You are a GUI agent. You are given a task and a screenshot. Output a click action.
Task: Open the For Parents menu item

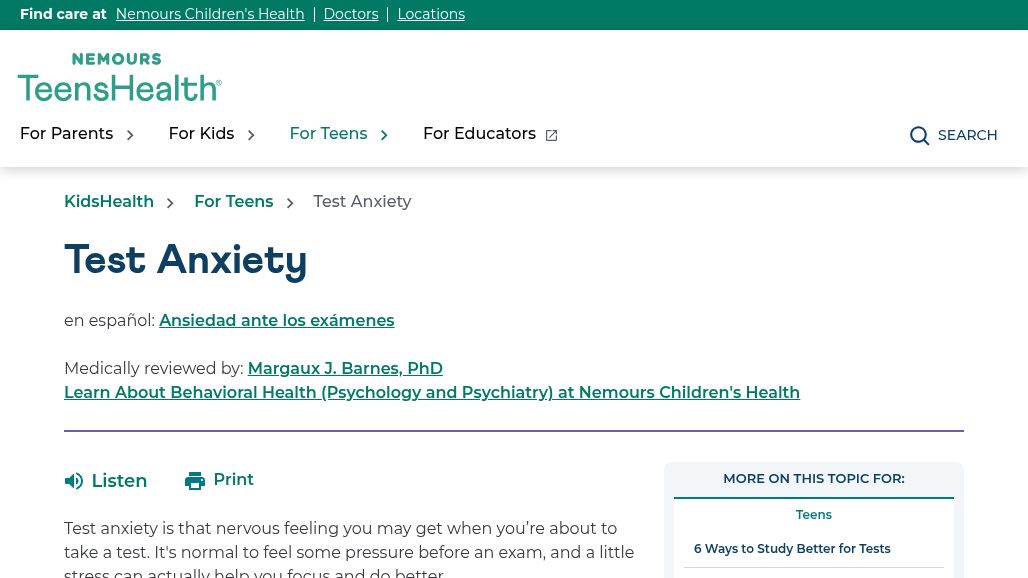tap(66, 134)
